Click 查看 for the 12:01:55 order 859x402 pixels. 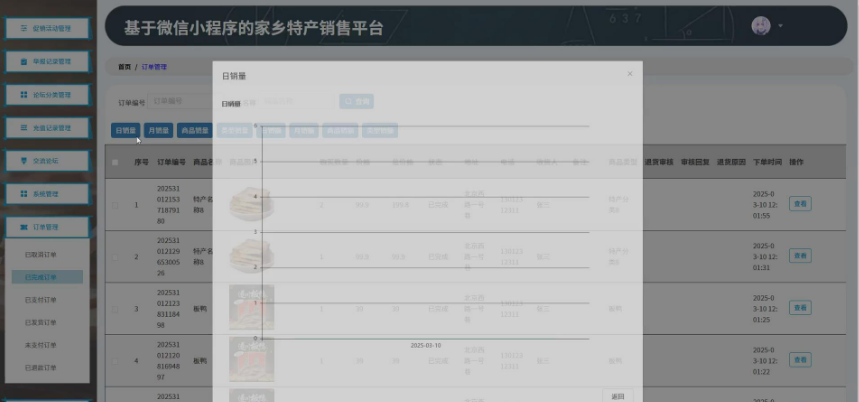coord(800,204)
